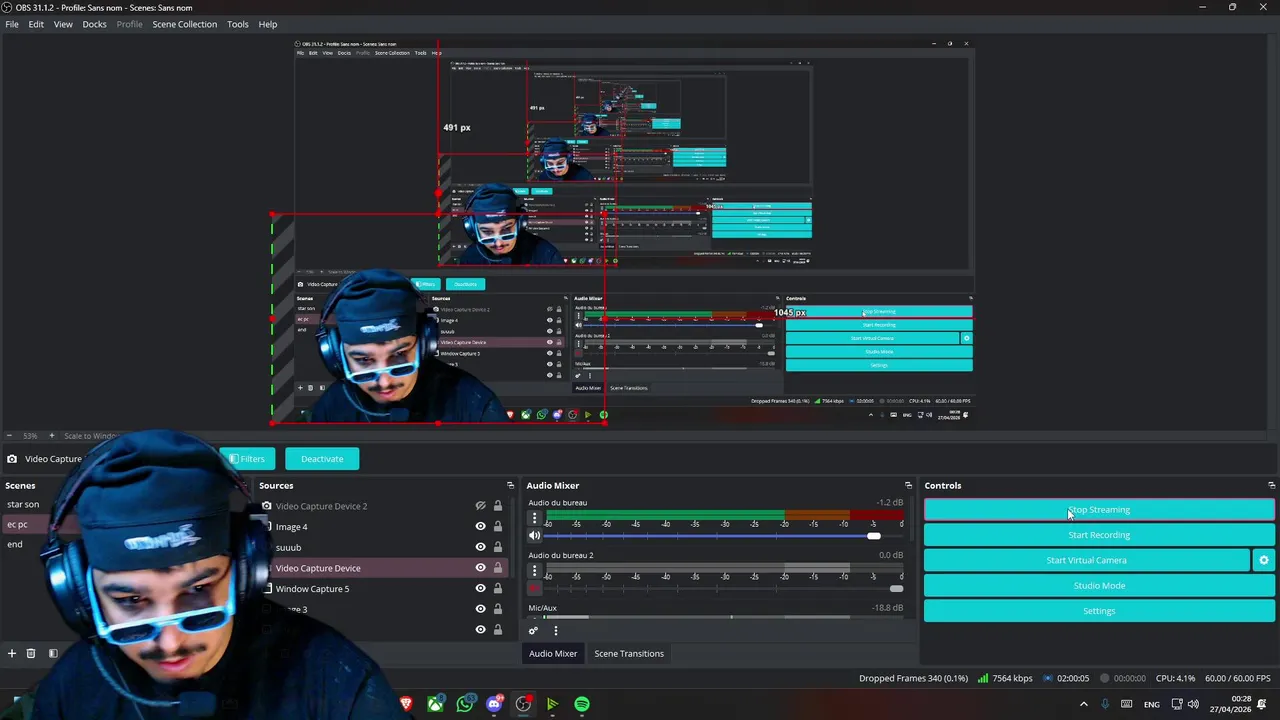1280x720 pixels.
Task: Click Start Virtual Camera
Action: pos(1087,560)
